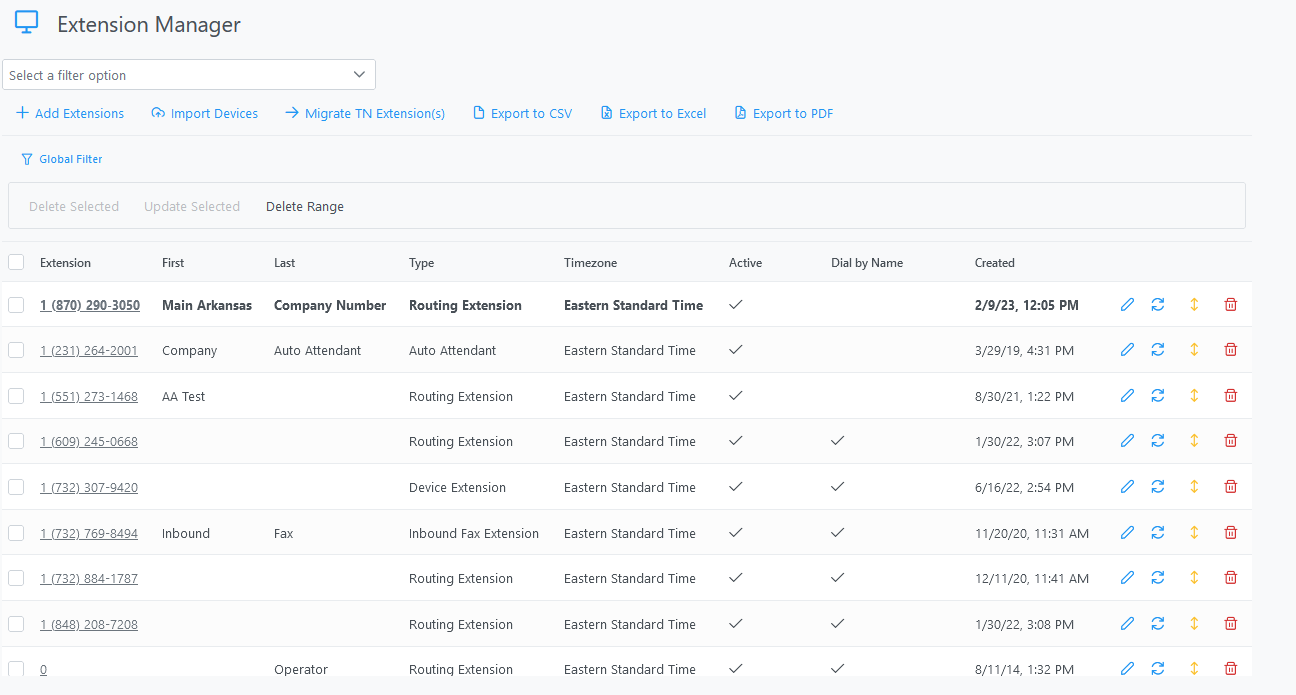Choose Migrate TN Extension(s)
Screen dimensions: 1296x695
coord(365,114)
